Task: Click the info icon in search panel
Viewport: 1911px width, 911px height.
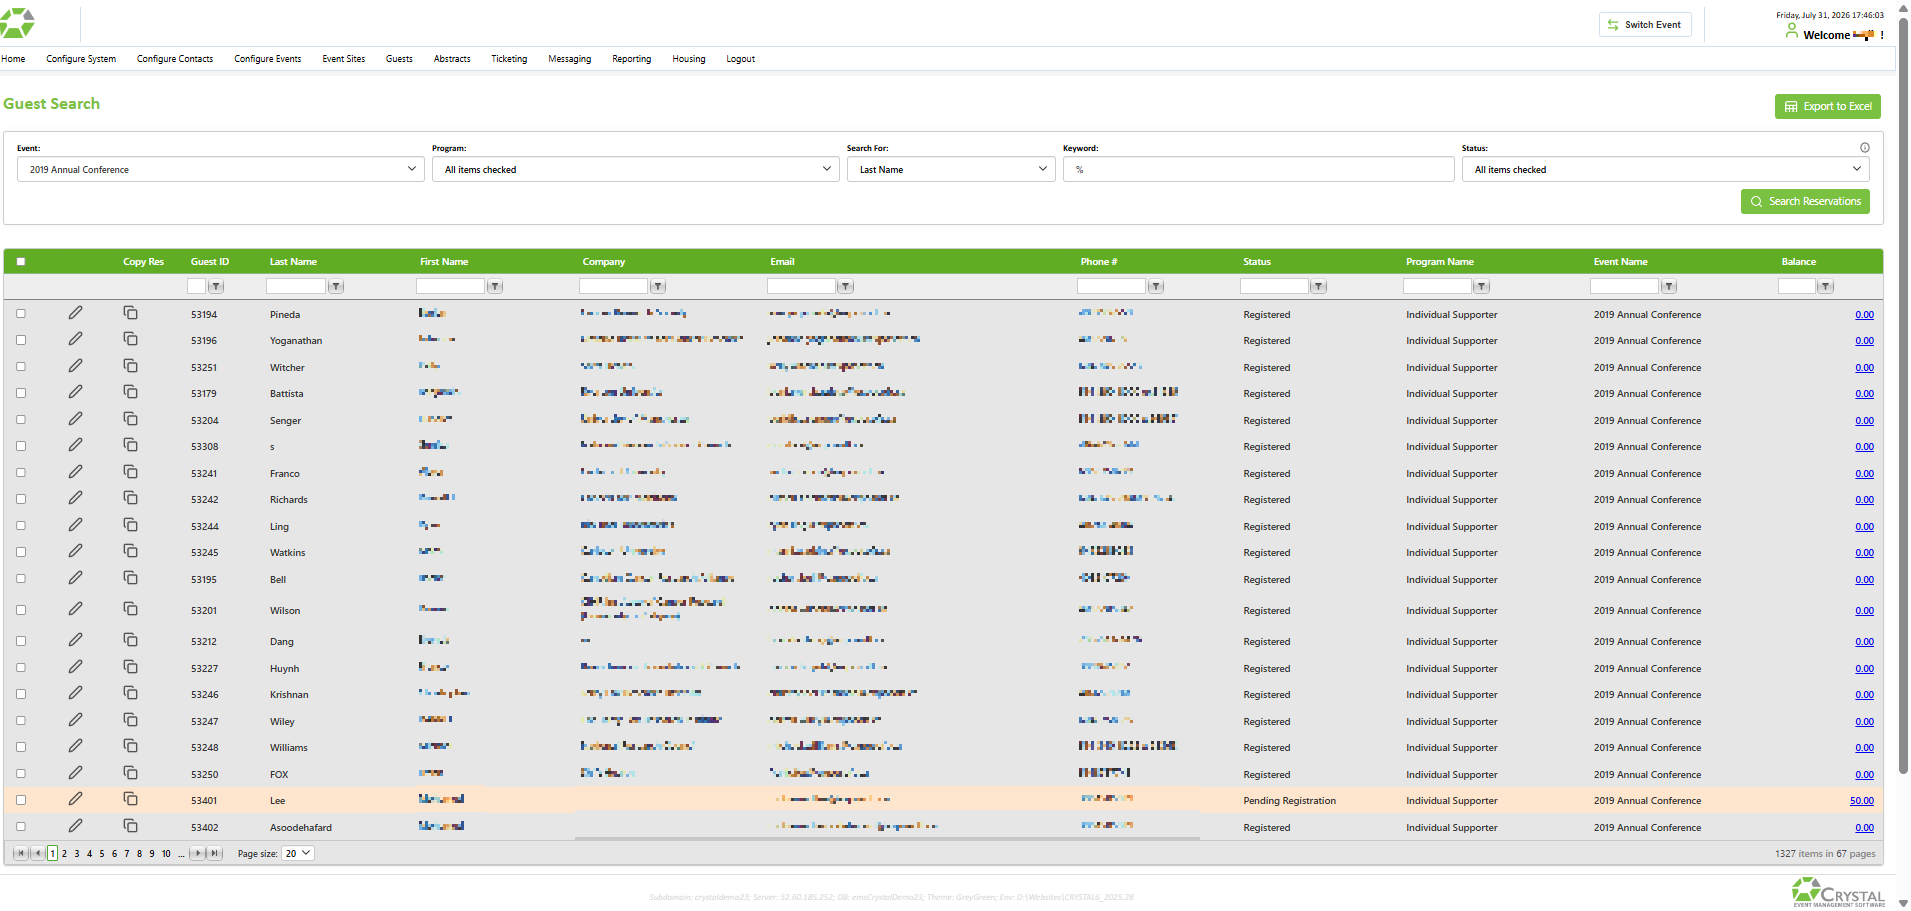Action: tap(1865, 148)
